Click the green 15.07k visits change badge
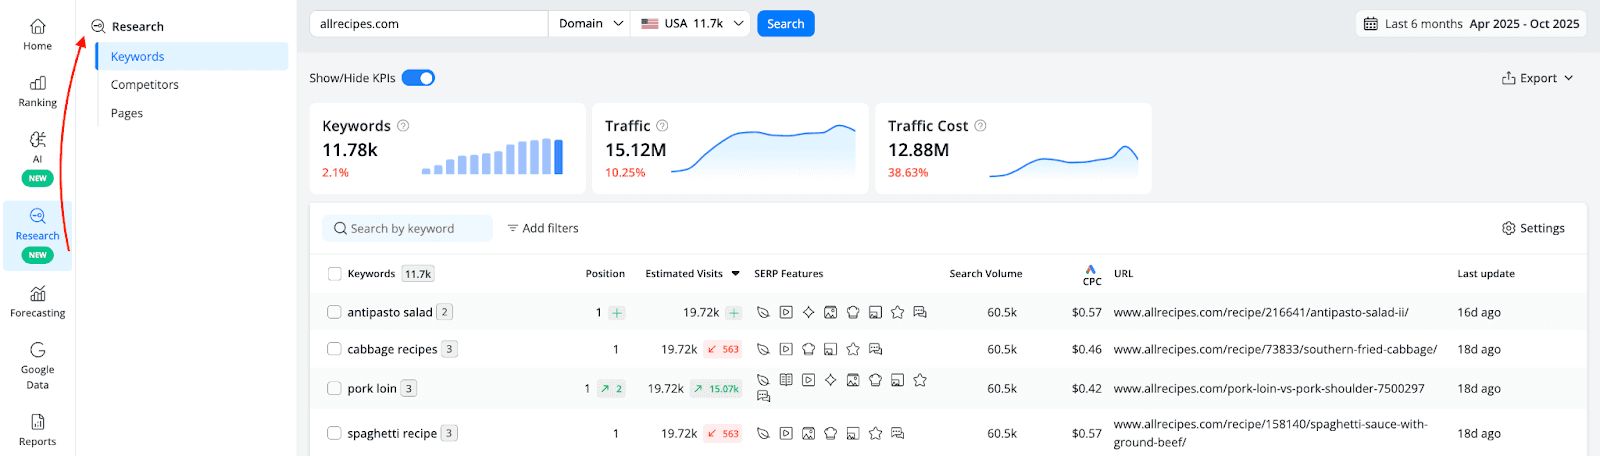 pyautogui.click(x=716, y=389)
